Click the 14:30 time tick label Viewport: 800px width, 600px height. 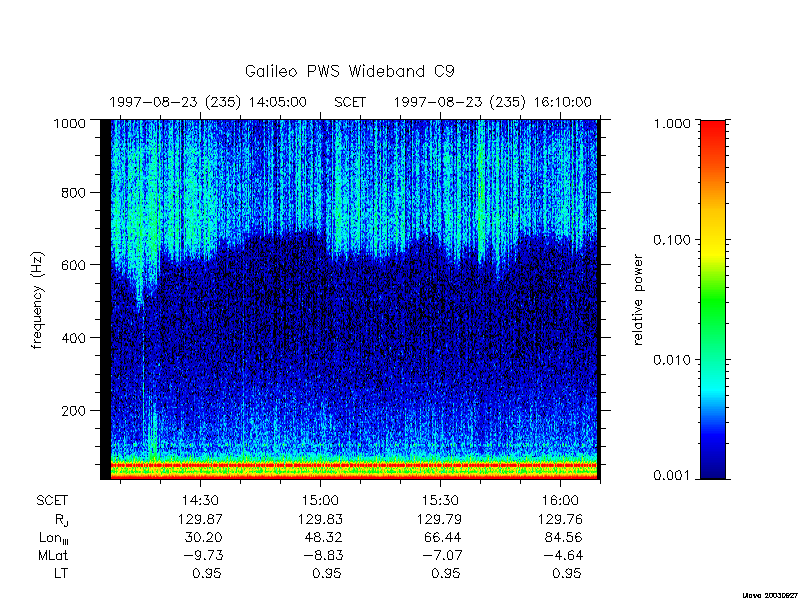tap(200, 501)
